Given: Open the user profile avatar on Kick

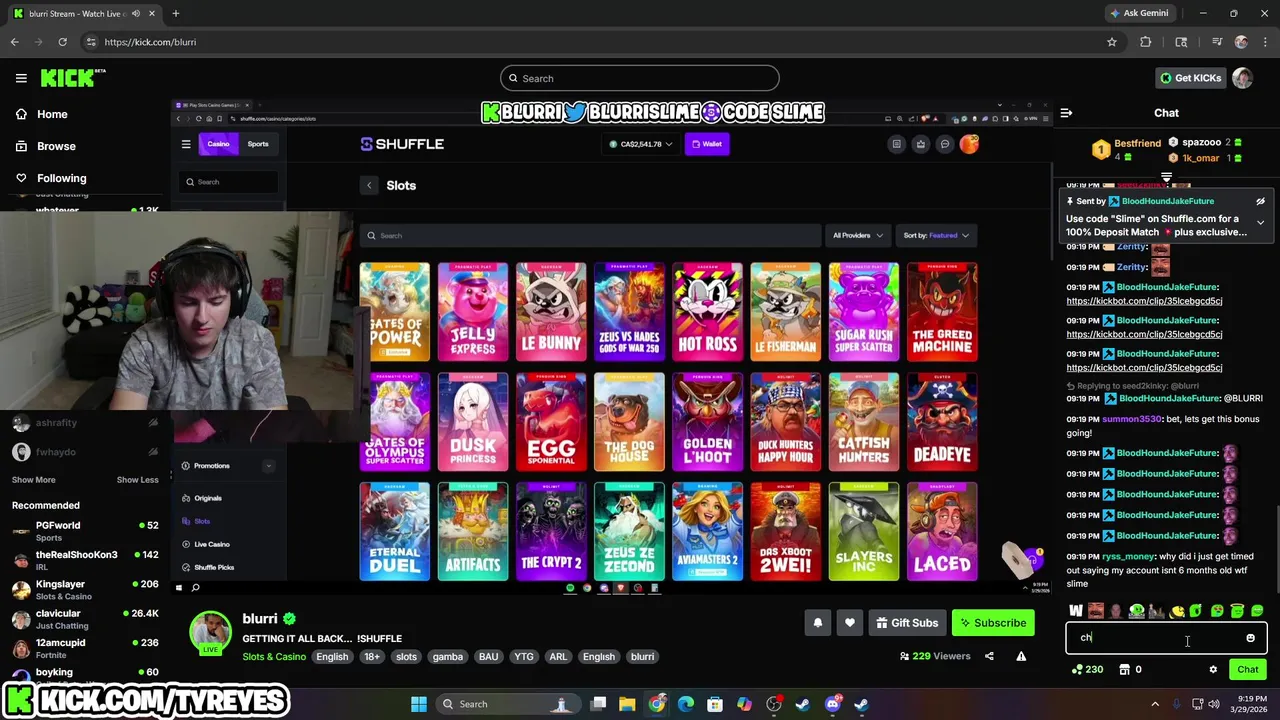Looking at the screenshot, I should pyautogui.click(x=1243, y=78).
